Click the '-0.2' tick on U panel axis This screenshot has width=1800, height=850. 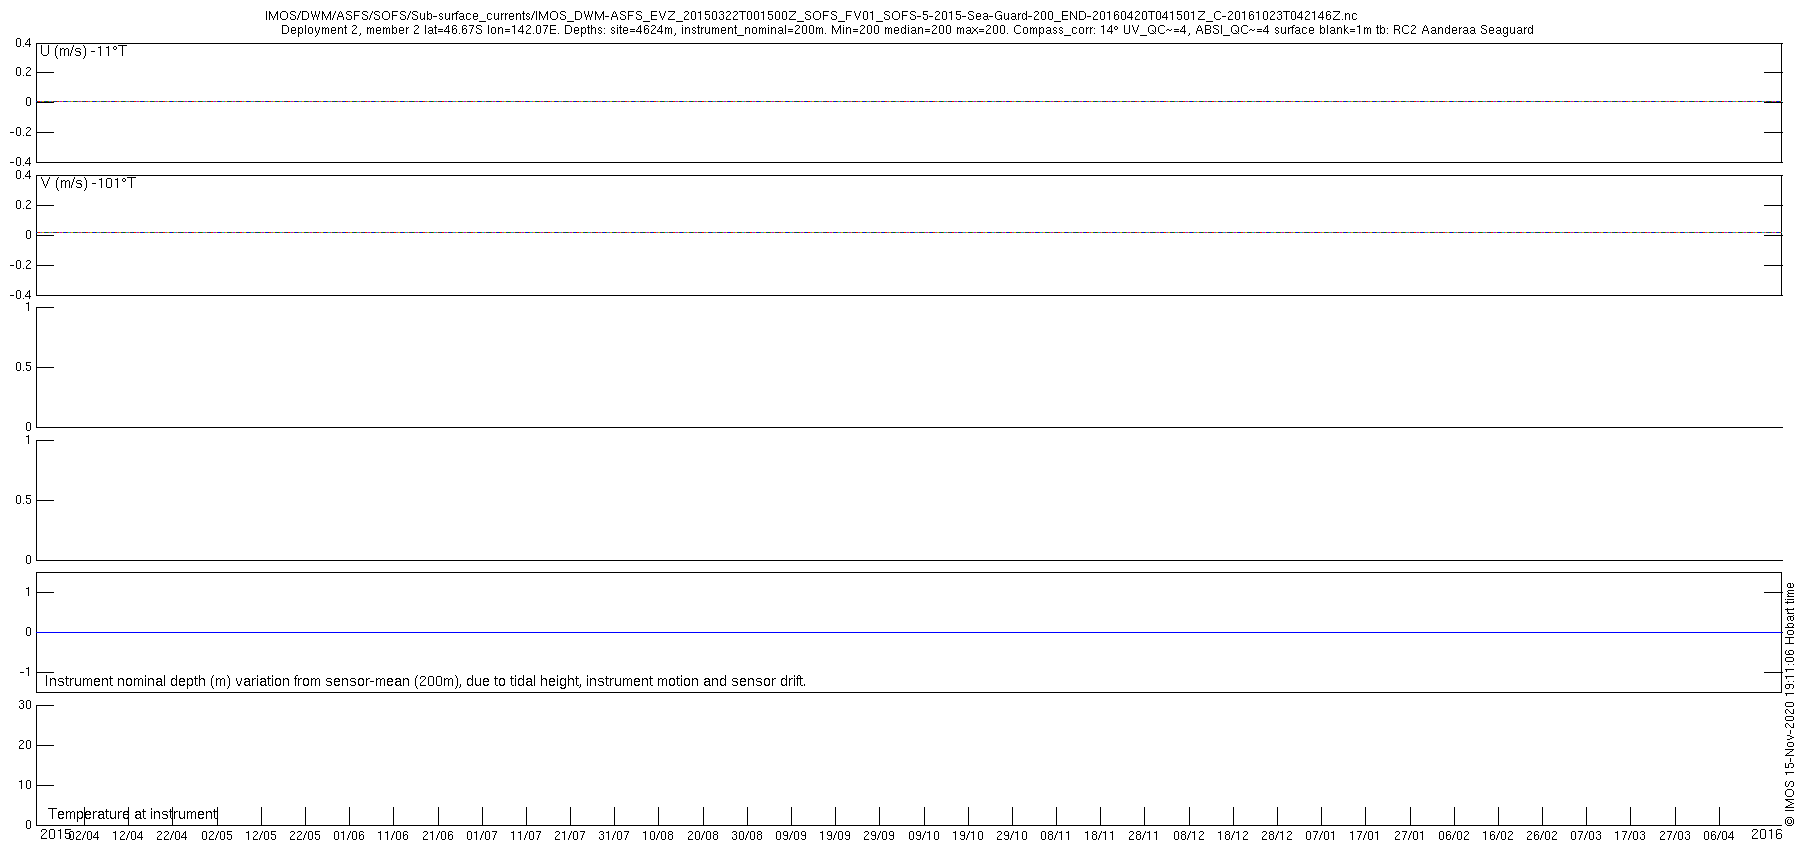point(22,132)
